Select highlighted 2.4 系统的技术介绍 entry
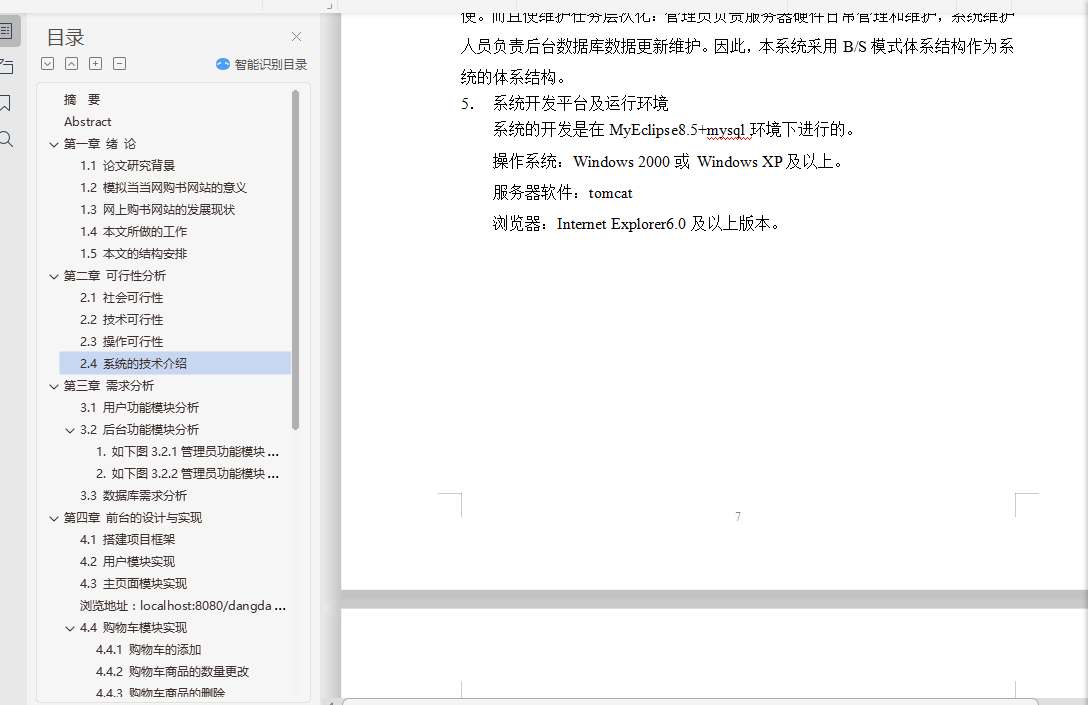Image resolution: width=1088 pixels, height=705 pixels. tap(175, 364)
